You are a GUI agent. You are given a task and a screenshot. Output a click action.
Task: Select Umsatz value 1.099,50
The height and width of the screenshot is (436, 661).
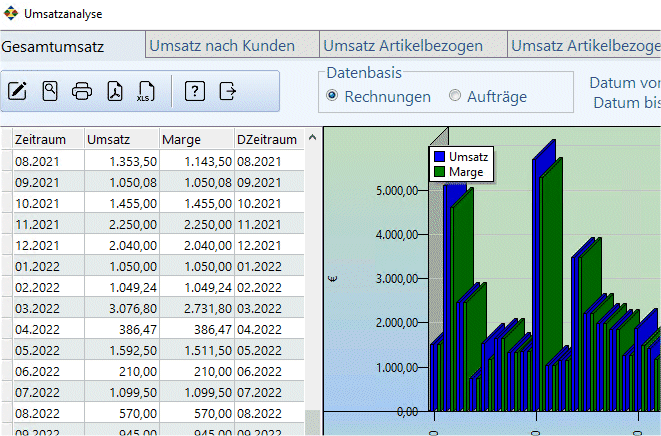122,392
